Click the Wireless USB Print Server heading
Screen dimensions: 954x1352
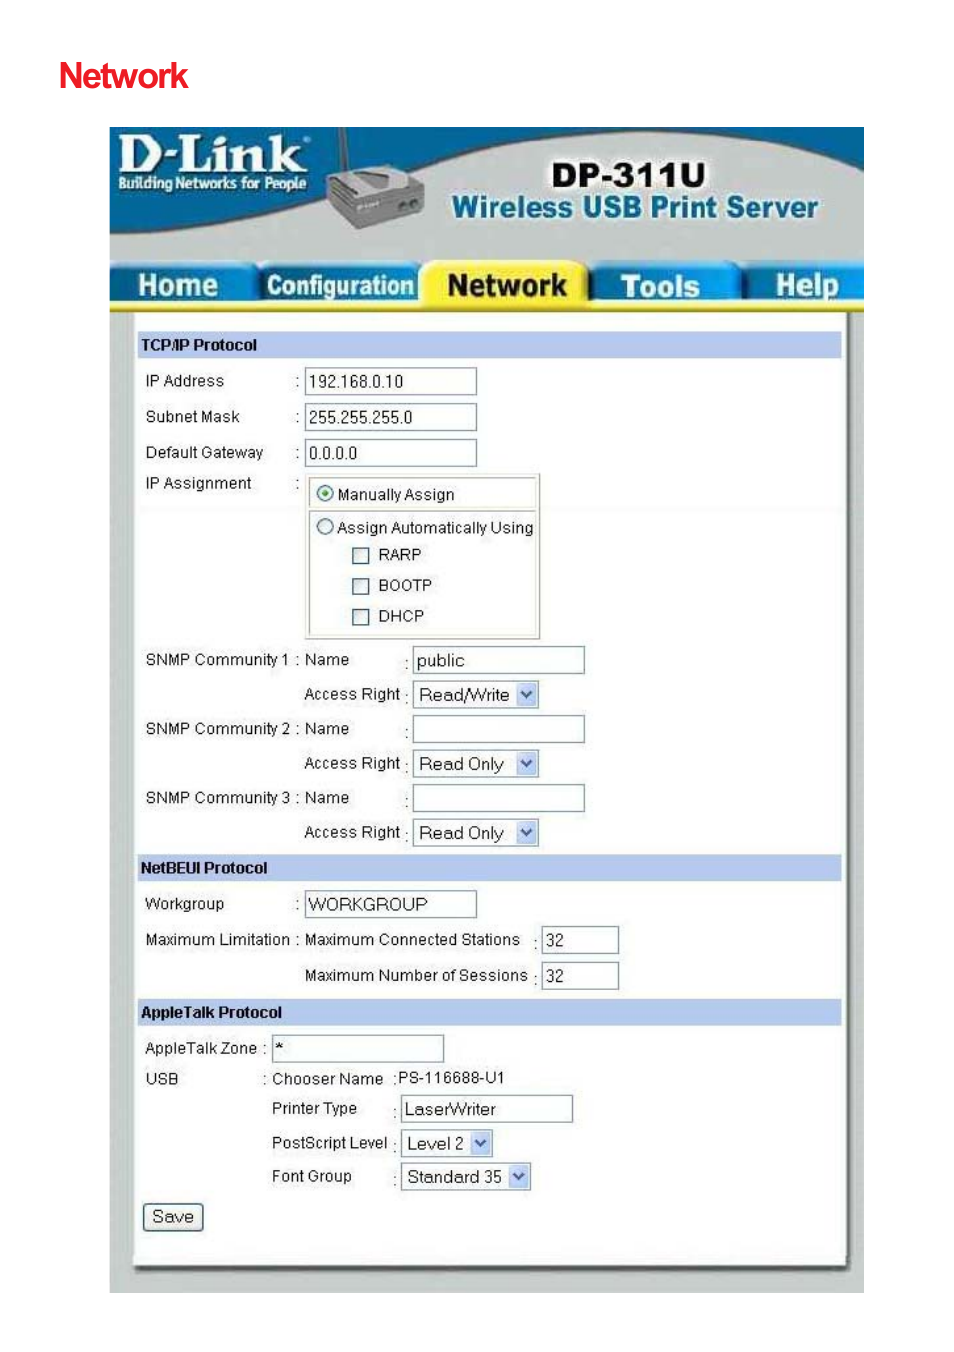pyautogui.click(x=635, y=207)
